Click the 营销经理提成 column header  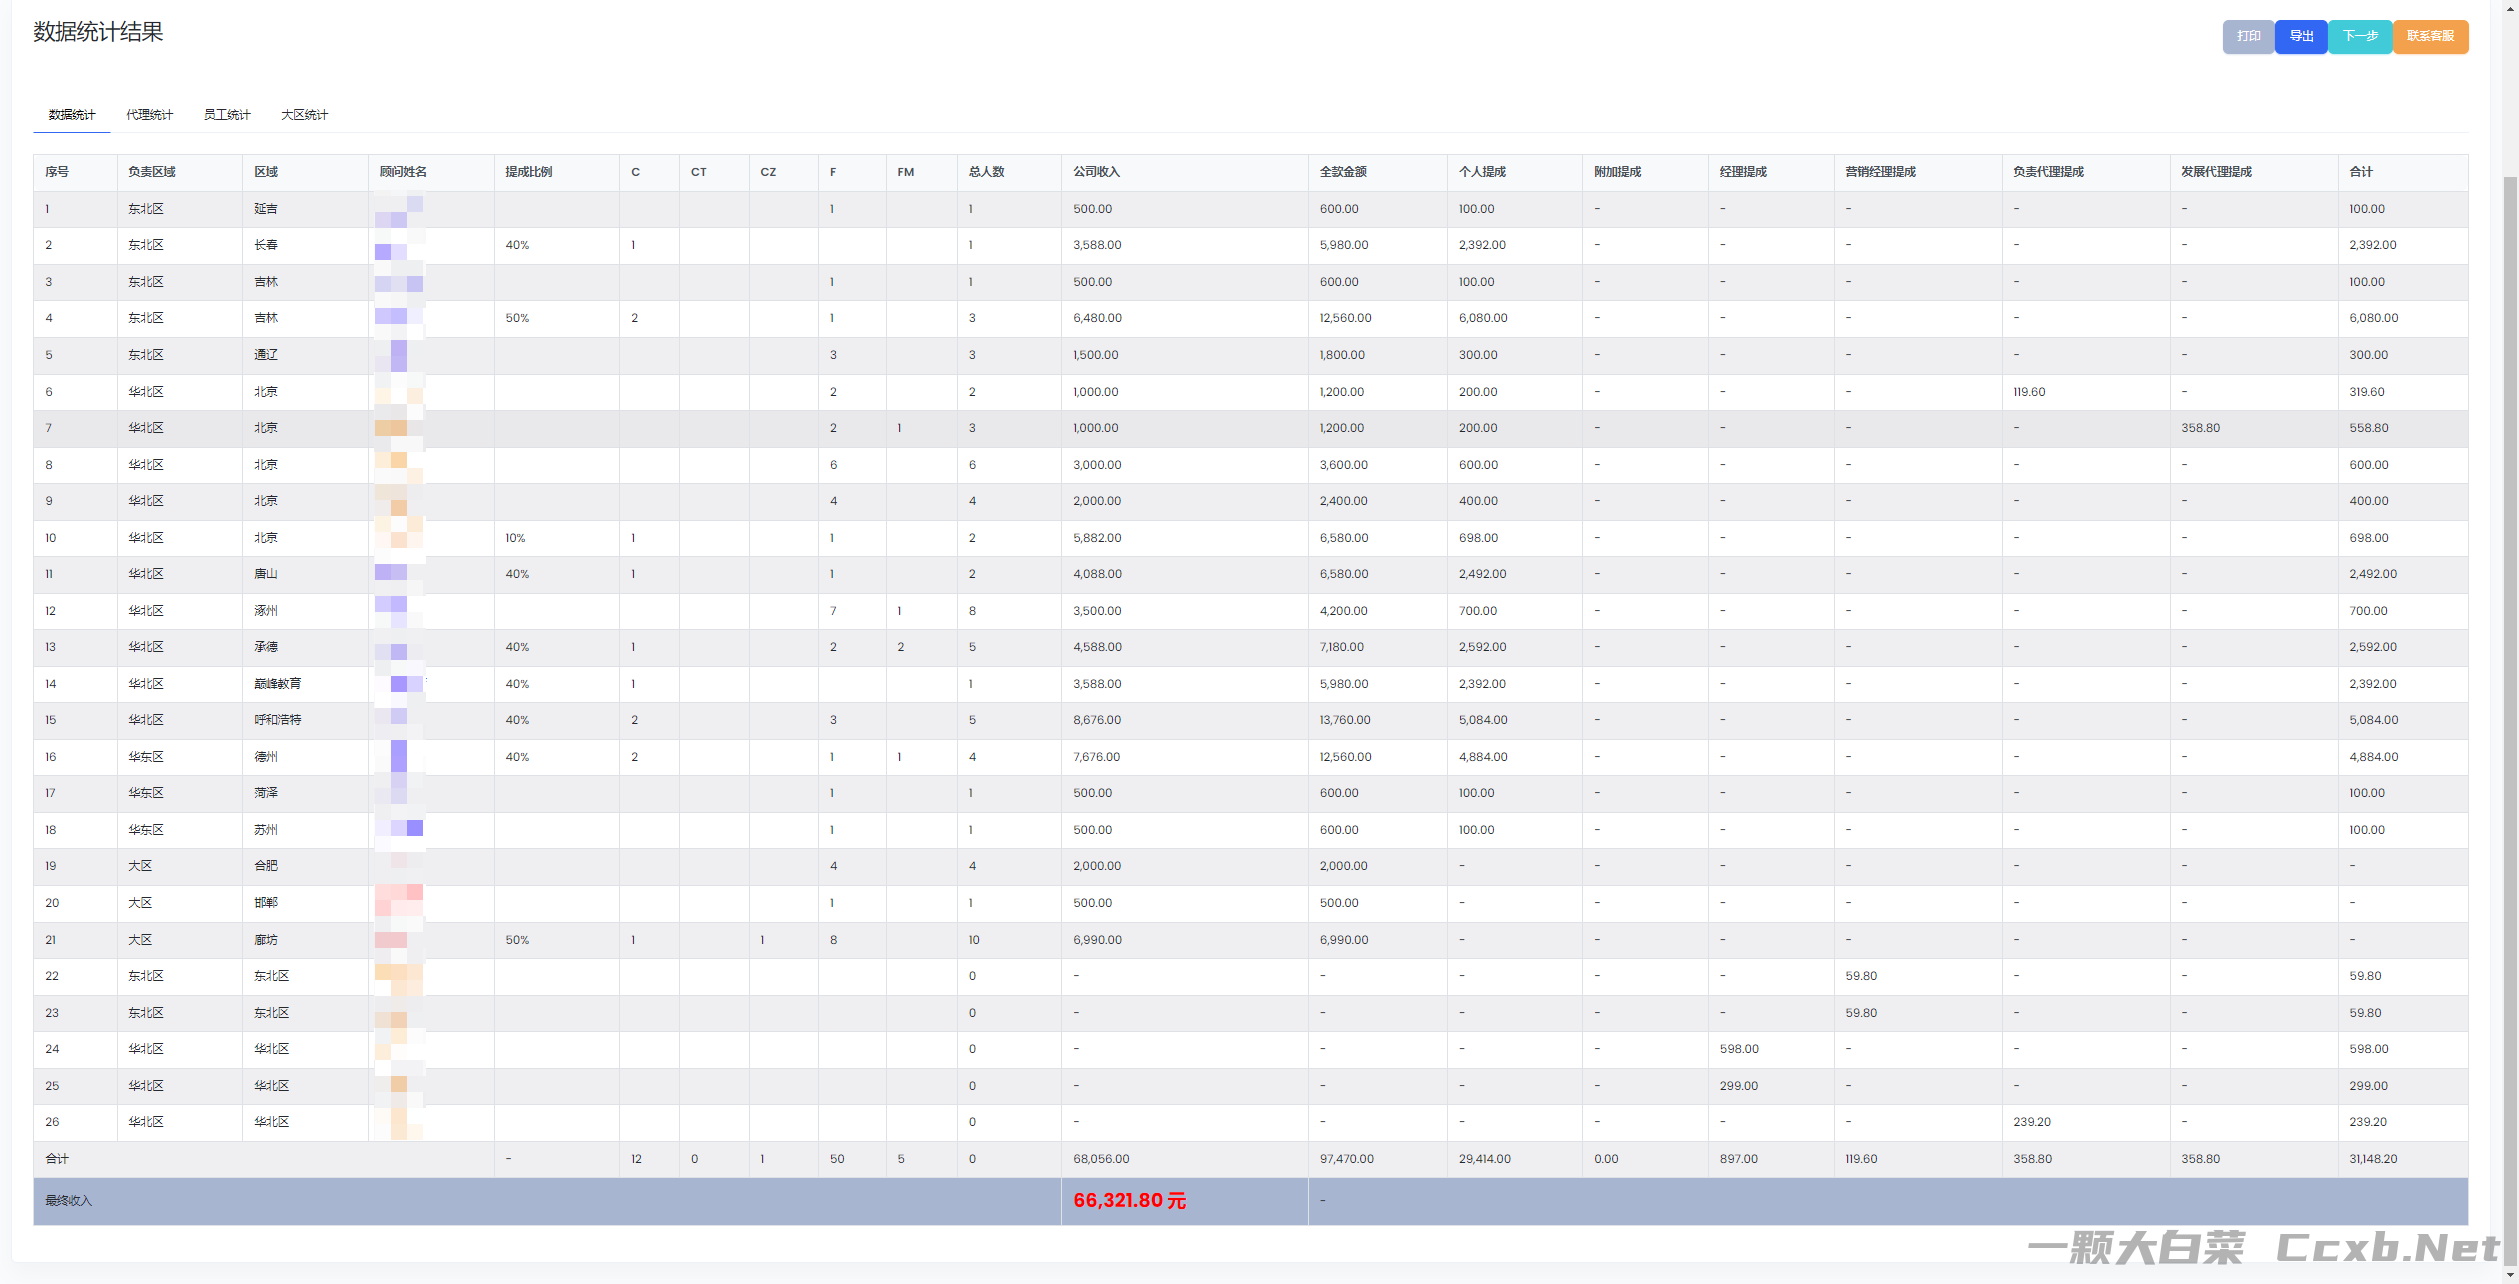coord(1880,172)
